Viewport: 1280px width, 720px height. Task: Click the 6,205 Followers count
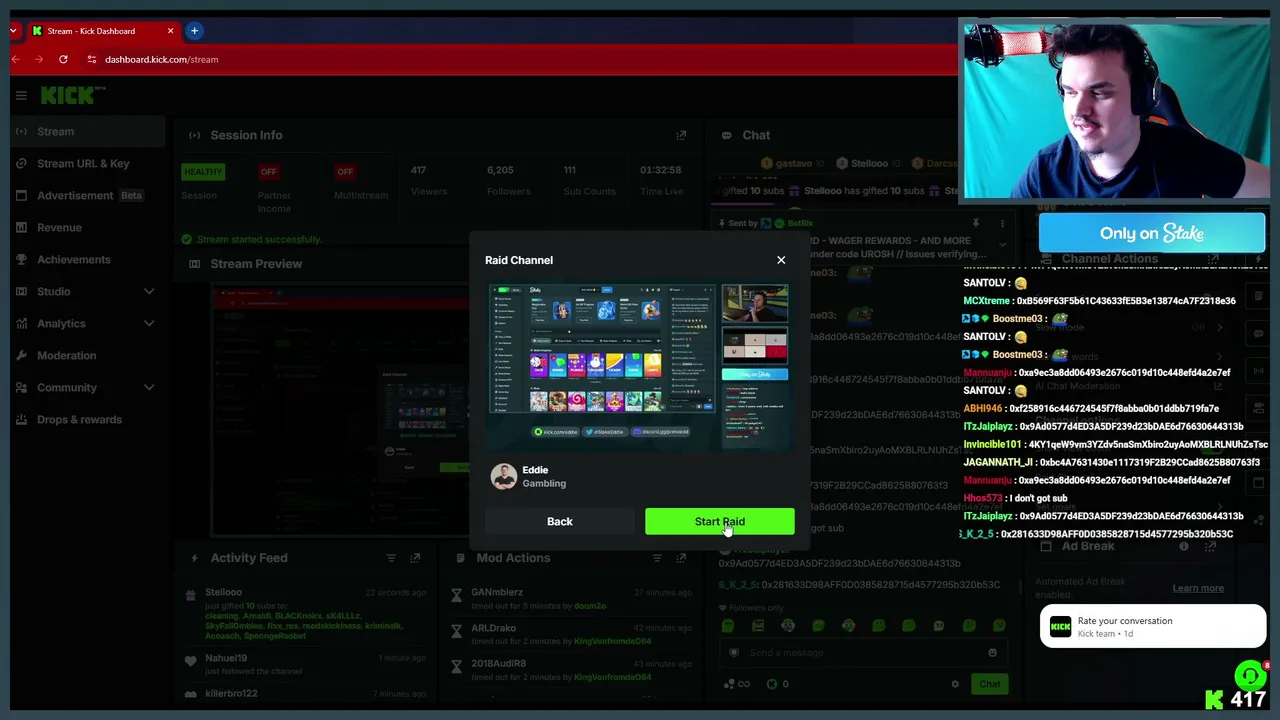[500, 170]
